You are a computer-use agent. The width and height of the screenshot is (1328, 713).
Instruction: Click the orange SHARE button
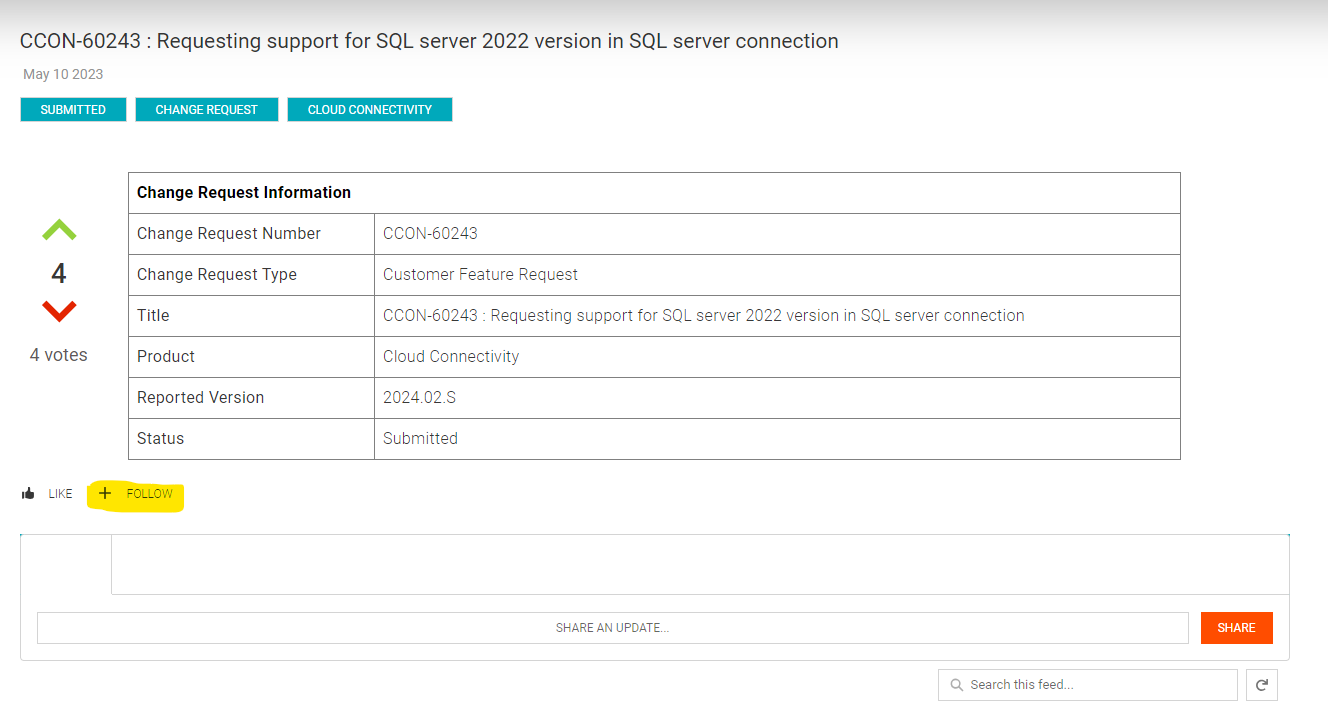pos(1237,628)
